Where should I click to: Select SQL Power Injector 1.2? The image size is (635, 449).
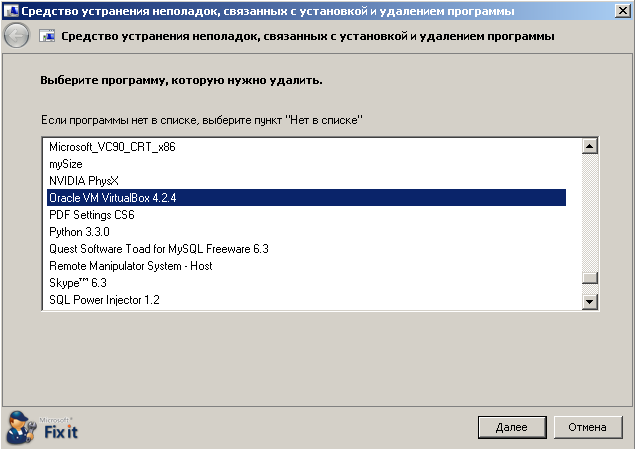tap(104, 300)
